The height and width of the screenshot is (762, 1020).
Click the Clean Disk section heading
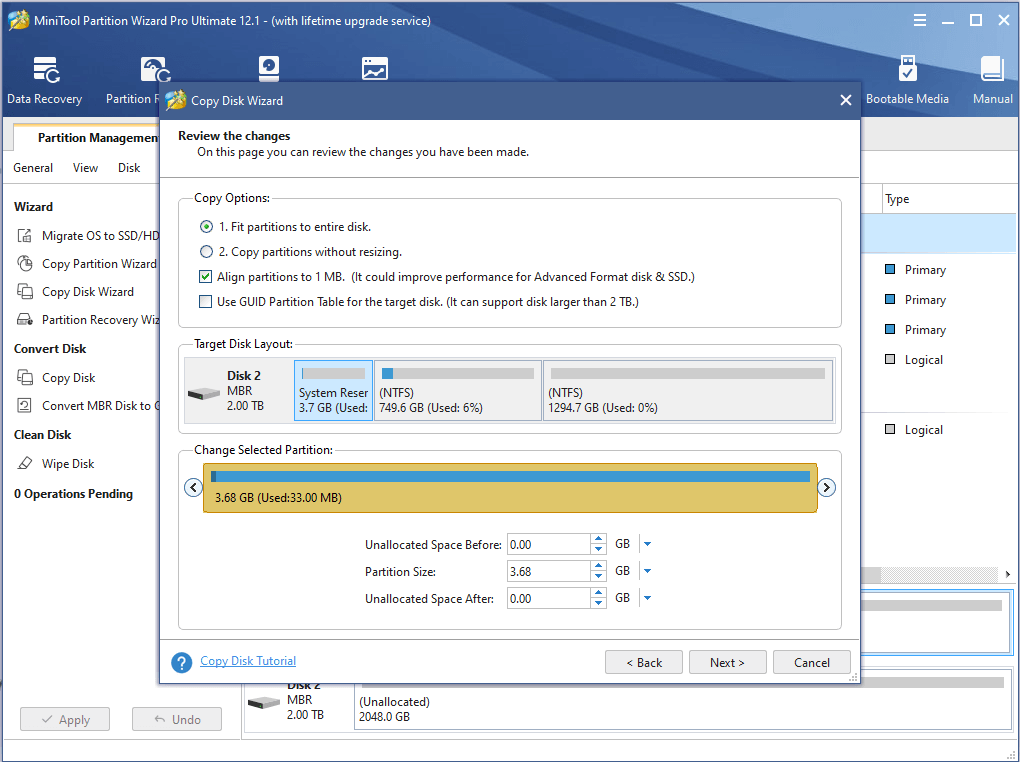click(x=42, y=434)
